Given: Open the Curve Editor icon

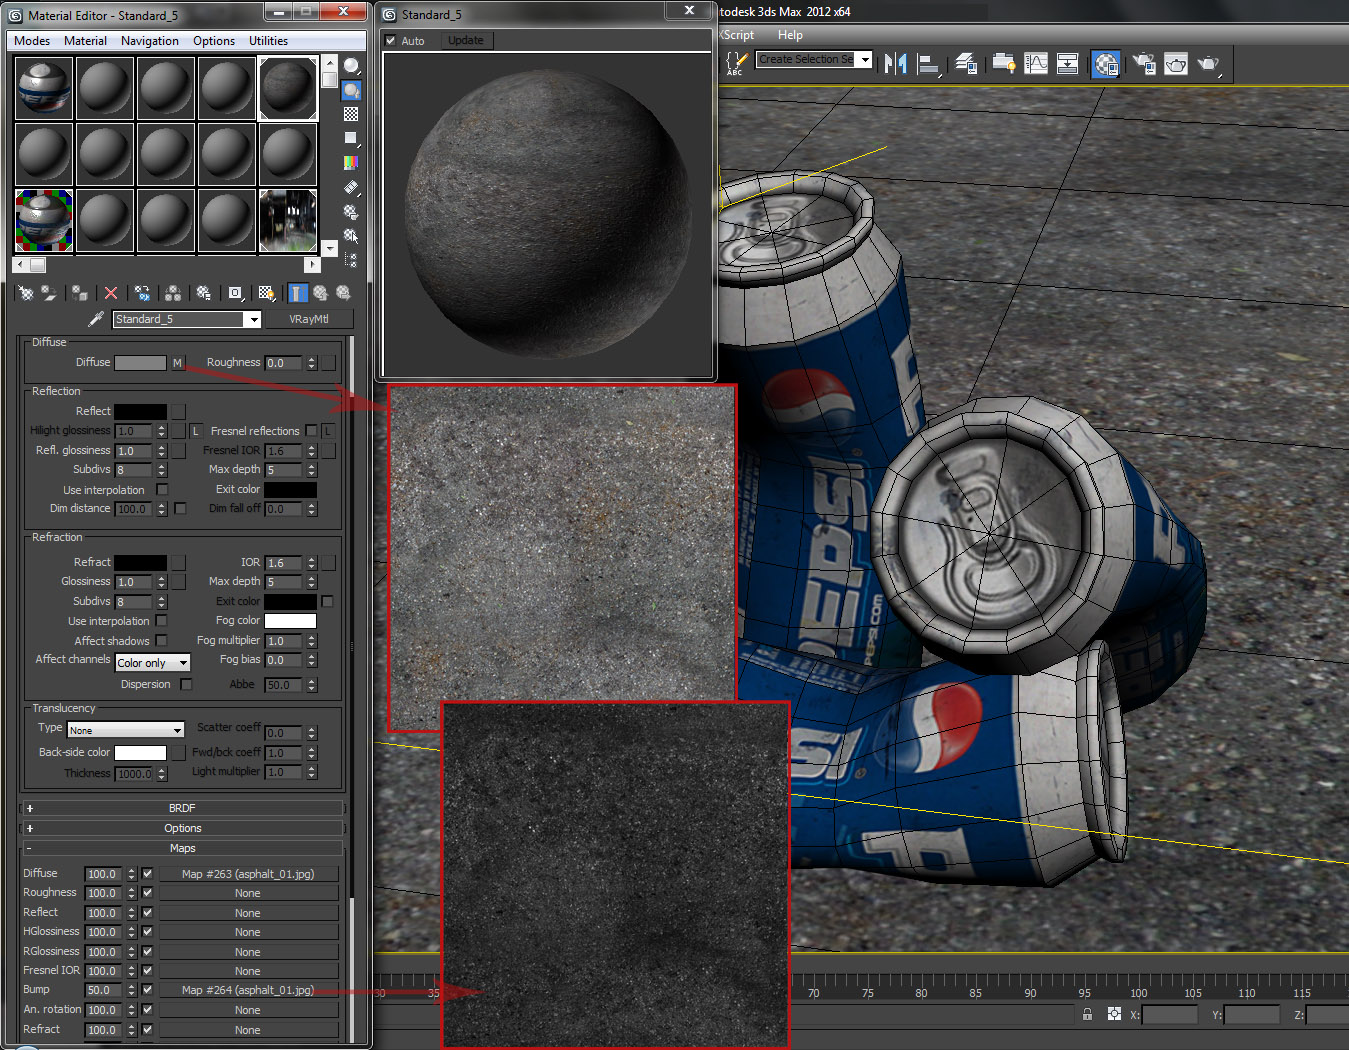Looking at the screenshot, I should click(1036, 63).
